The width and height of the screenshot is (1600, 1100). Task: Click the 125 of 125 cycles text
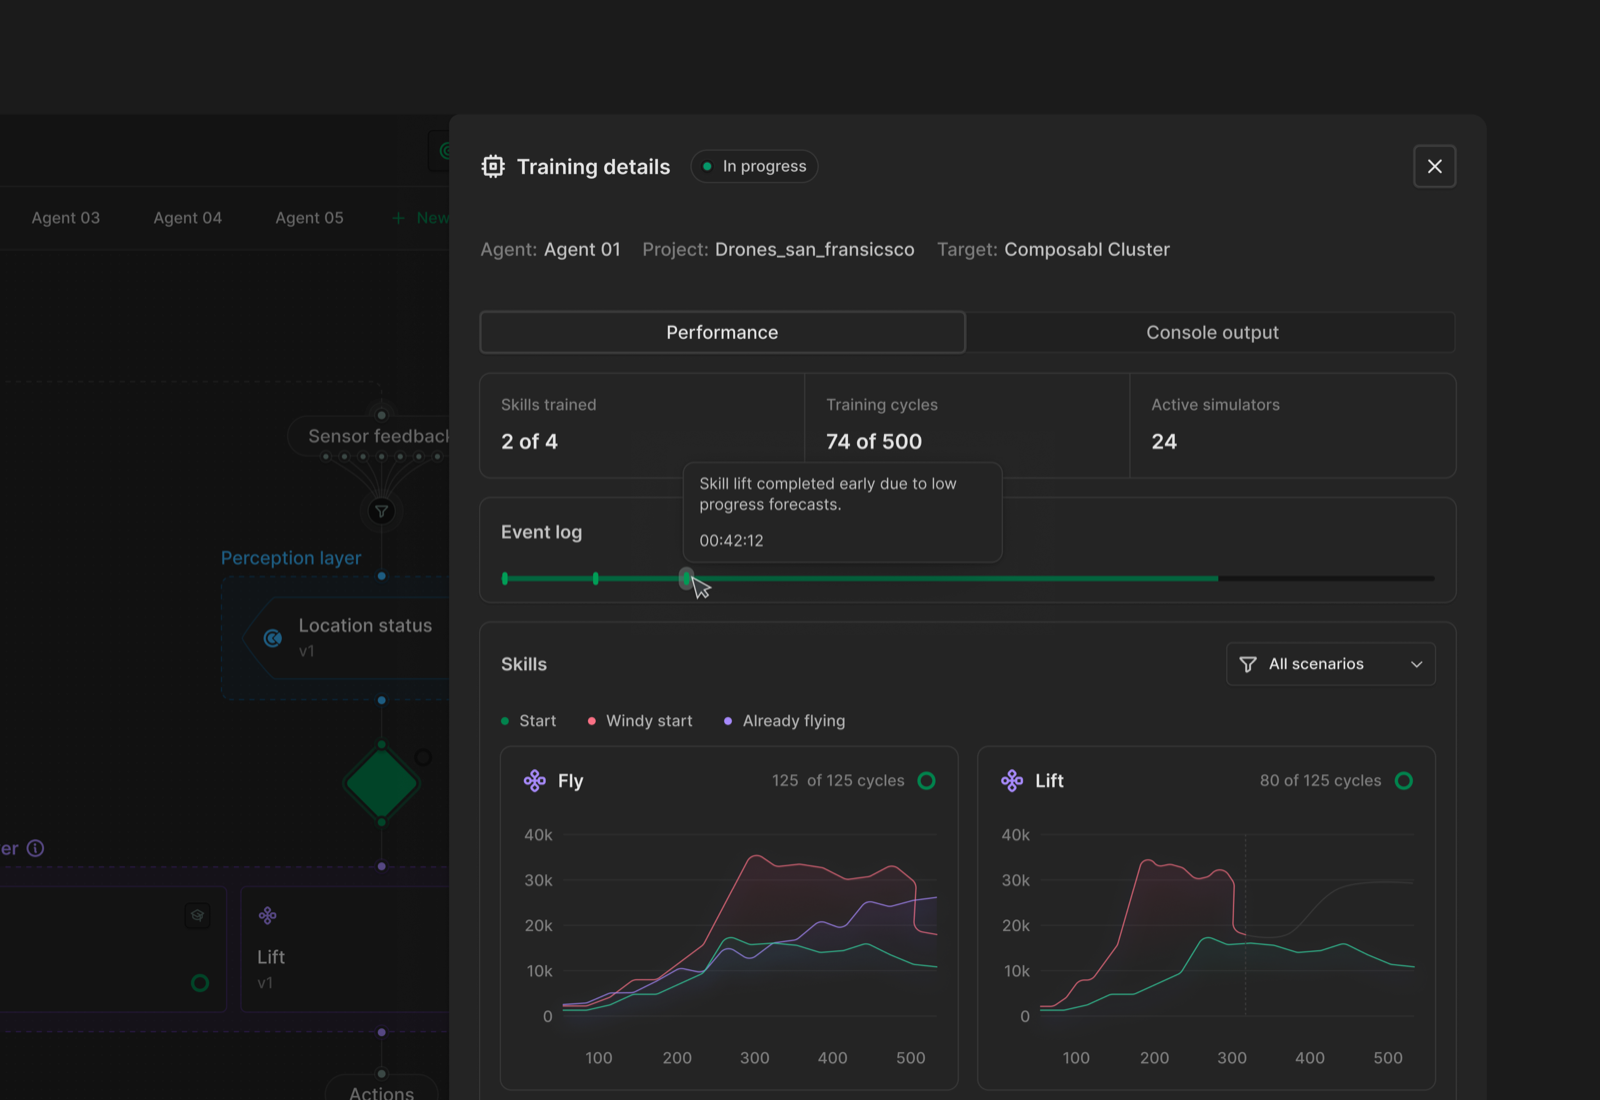(838, 780)
